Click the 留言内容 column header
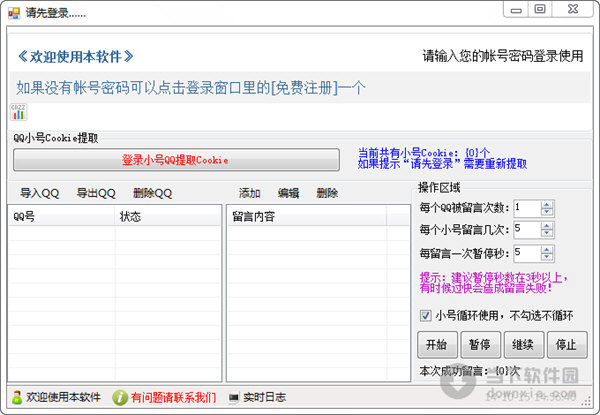Viewport: 600px width, 415px height. [x=307, y=216]
